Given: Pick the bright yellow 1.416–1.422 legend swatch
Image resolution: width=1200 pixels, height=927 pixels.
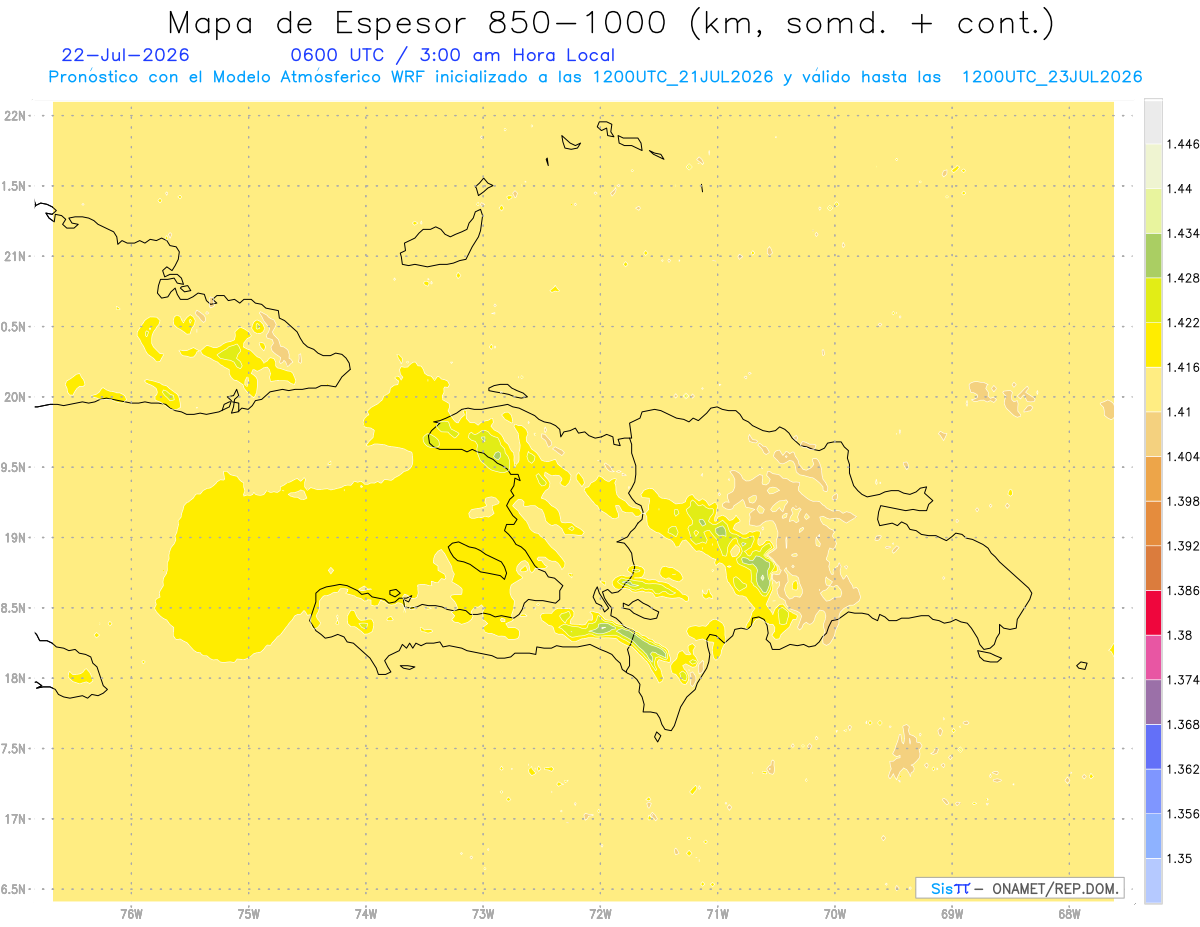Looking at the screenshot, I should click(x=1153, y=344).
